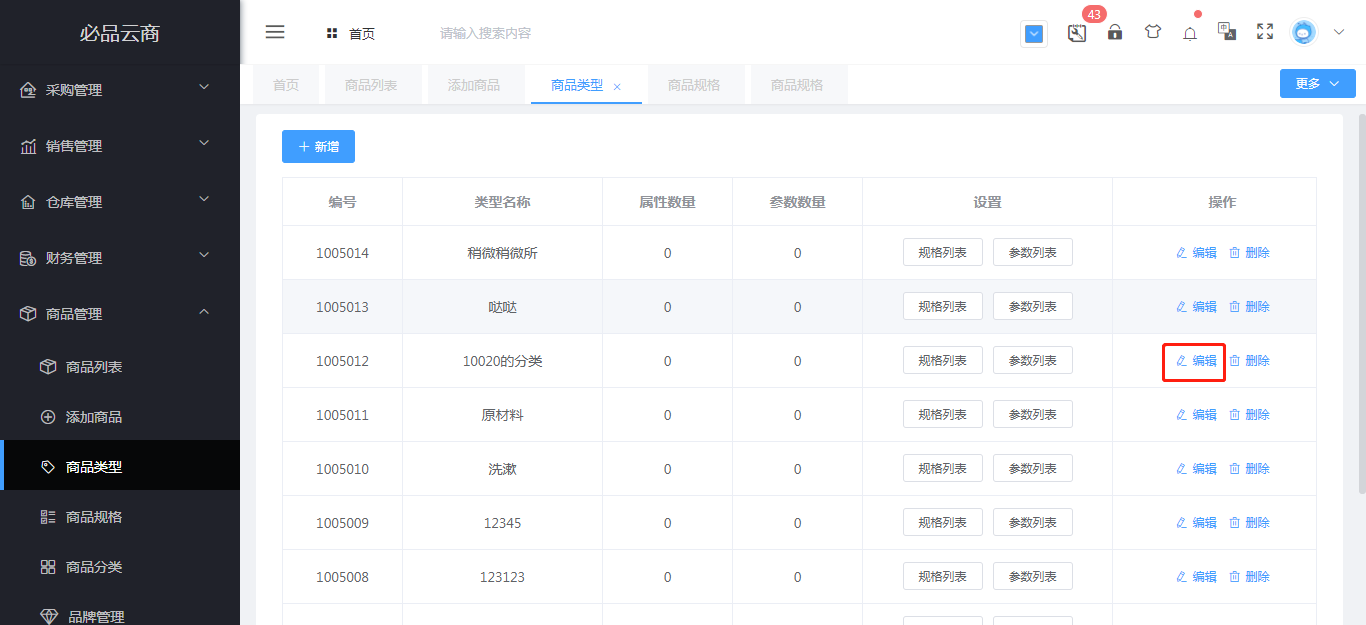Open the 更多 dropdown button
The height and width of the screenshot is (625, 1366).
coord(1317,84)
